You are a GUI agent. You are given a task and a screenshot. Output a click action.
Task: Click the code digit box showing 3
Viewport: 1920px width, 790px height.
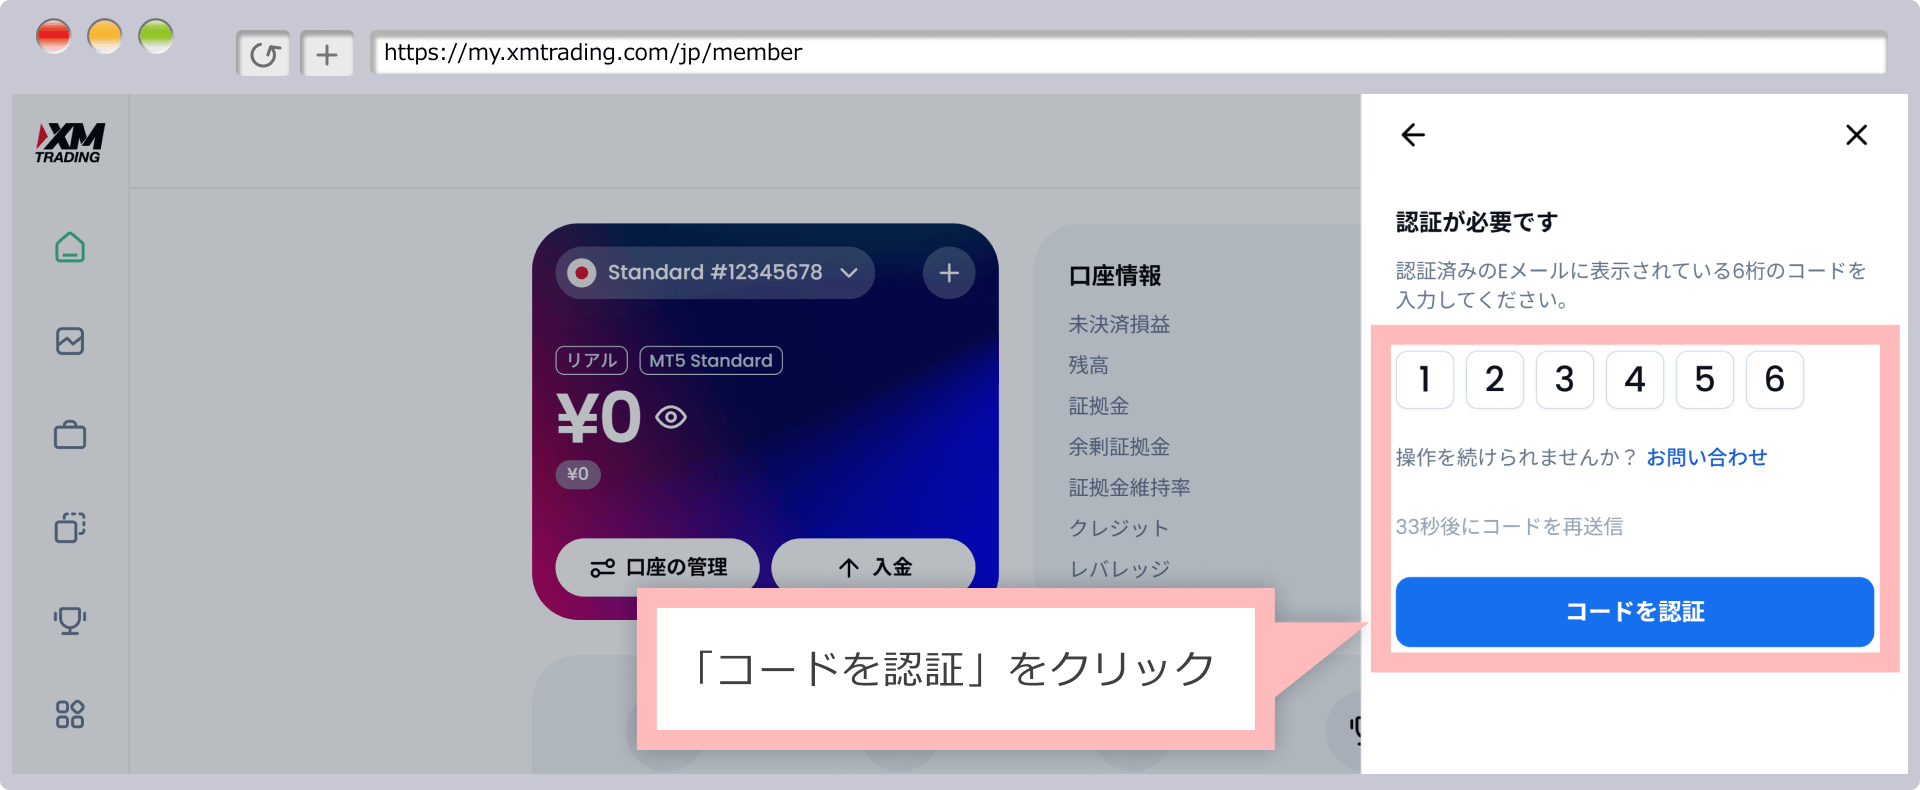pyautogui.click(x=1565, y=380)
